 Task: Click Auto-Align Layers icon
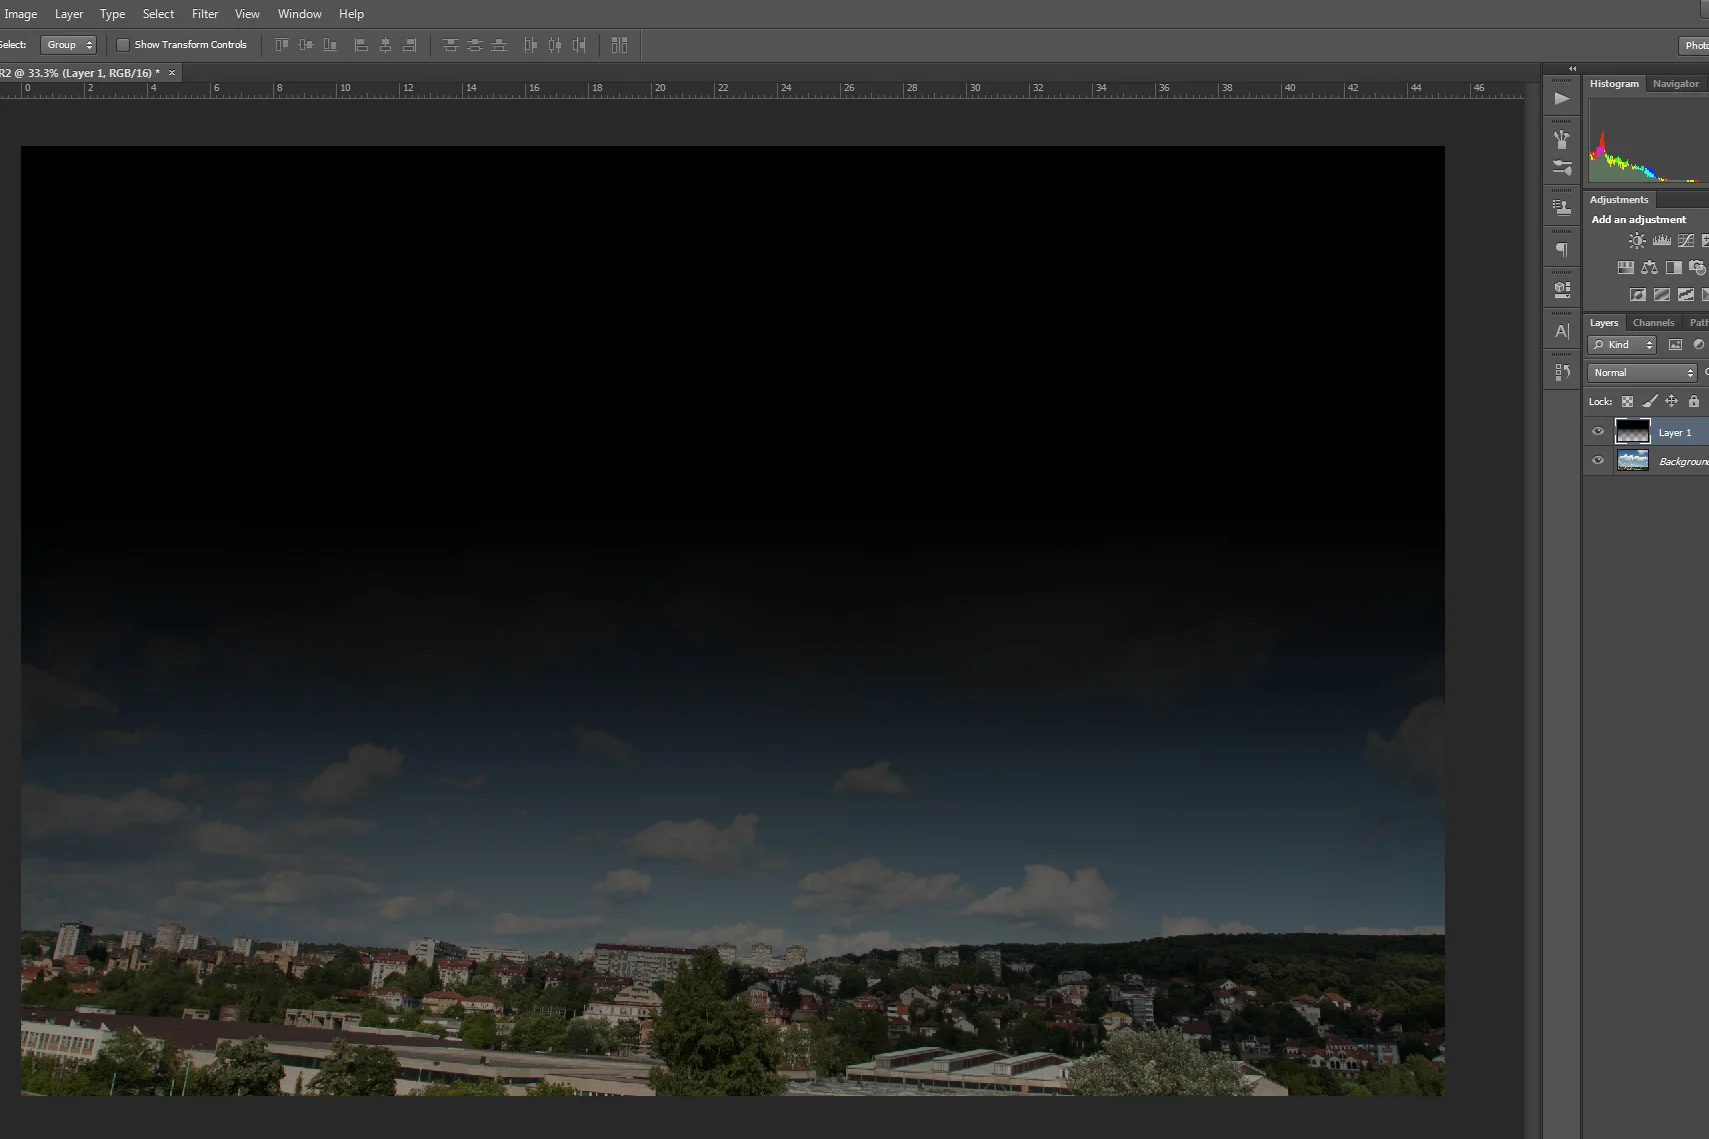point(619,45)
